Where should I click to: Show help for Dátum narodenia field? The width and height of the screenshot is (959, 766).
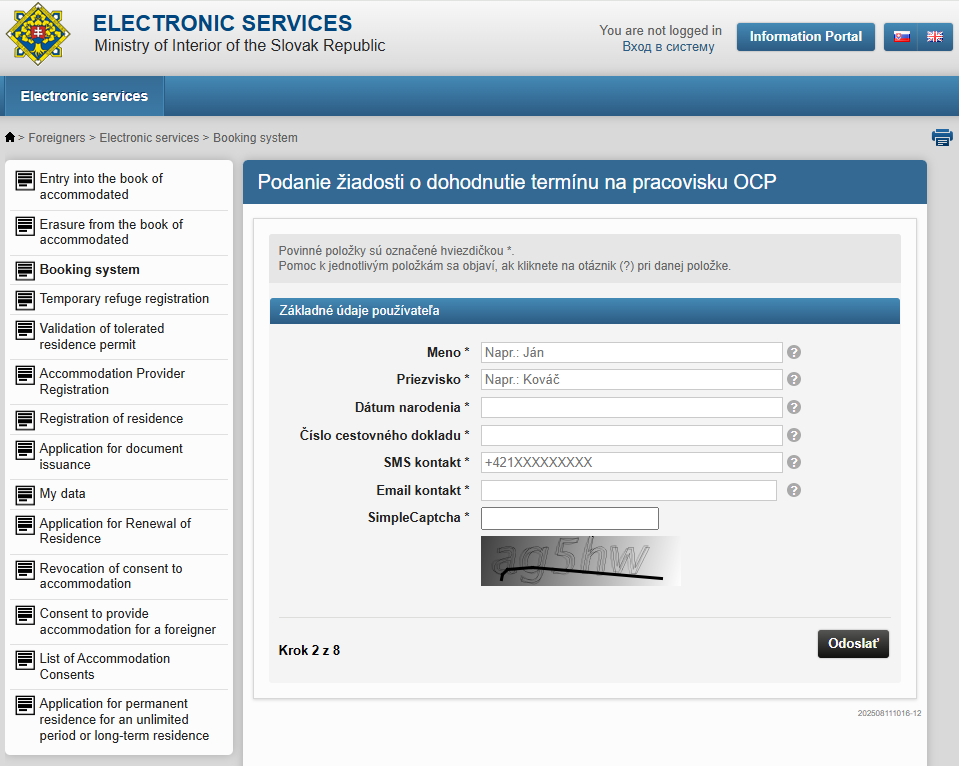794,408
